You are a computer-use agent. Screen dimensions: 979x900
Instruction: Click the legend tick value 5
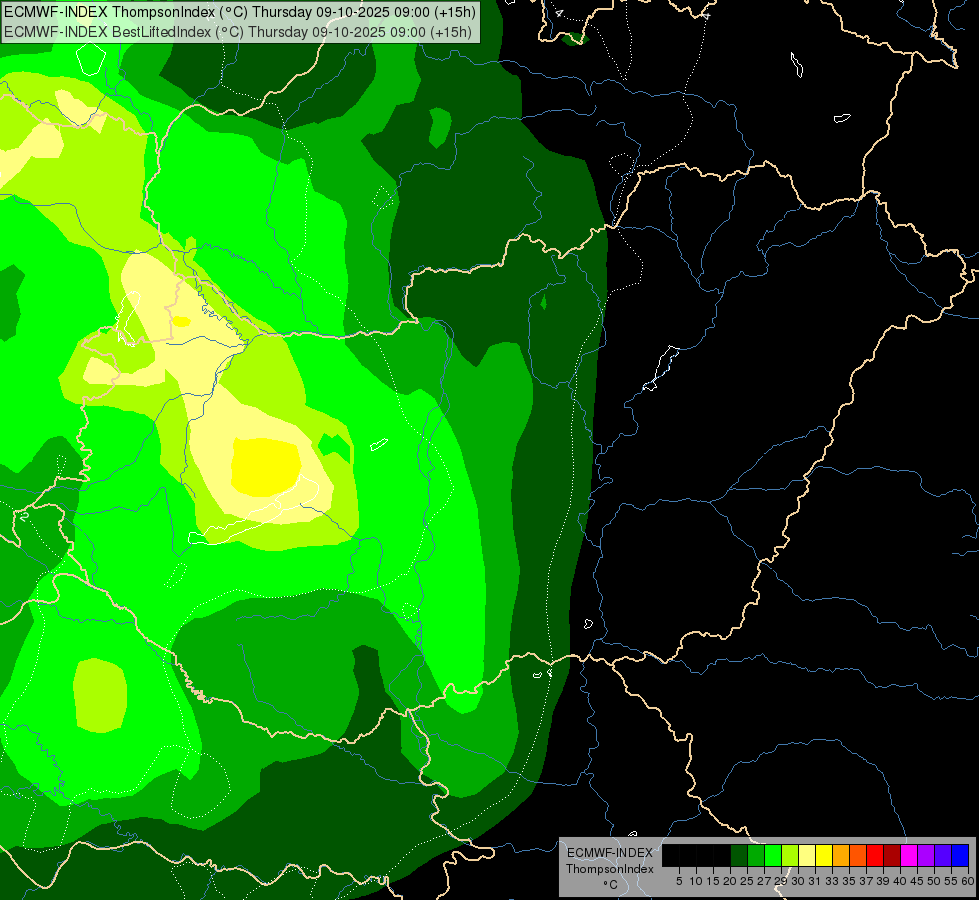click(x=679, y=881)
